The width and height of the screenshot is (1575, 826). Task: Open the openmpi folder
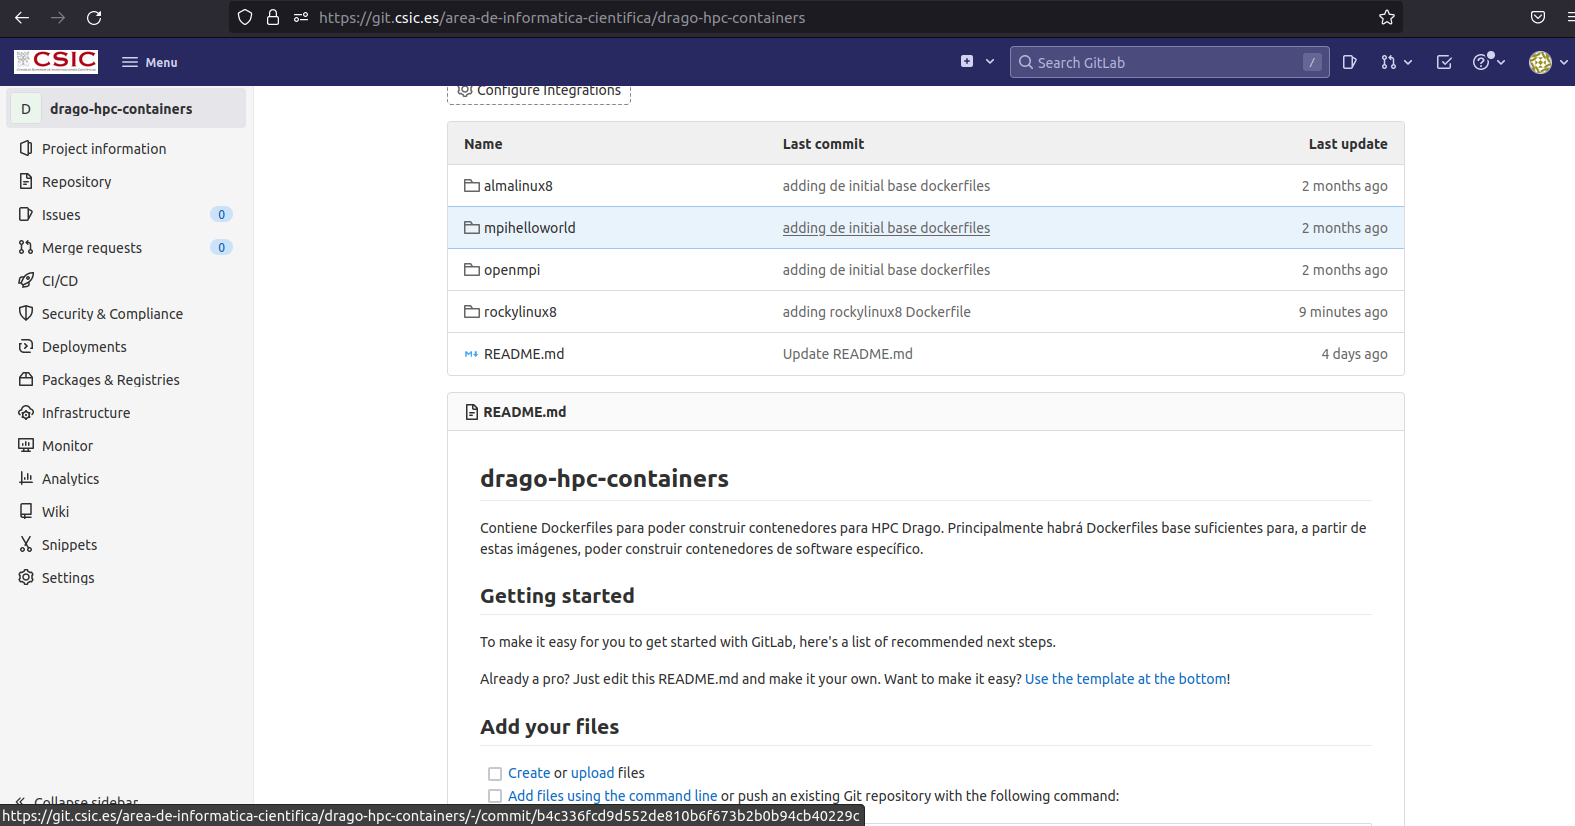coord(512,269)
